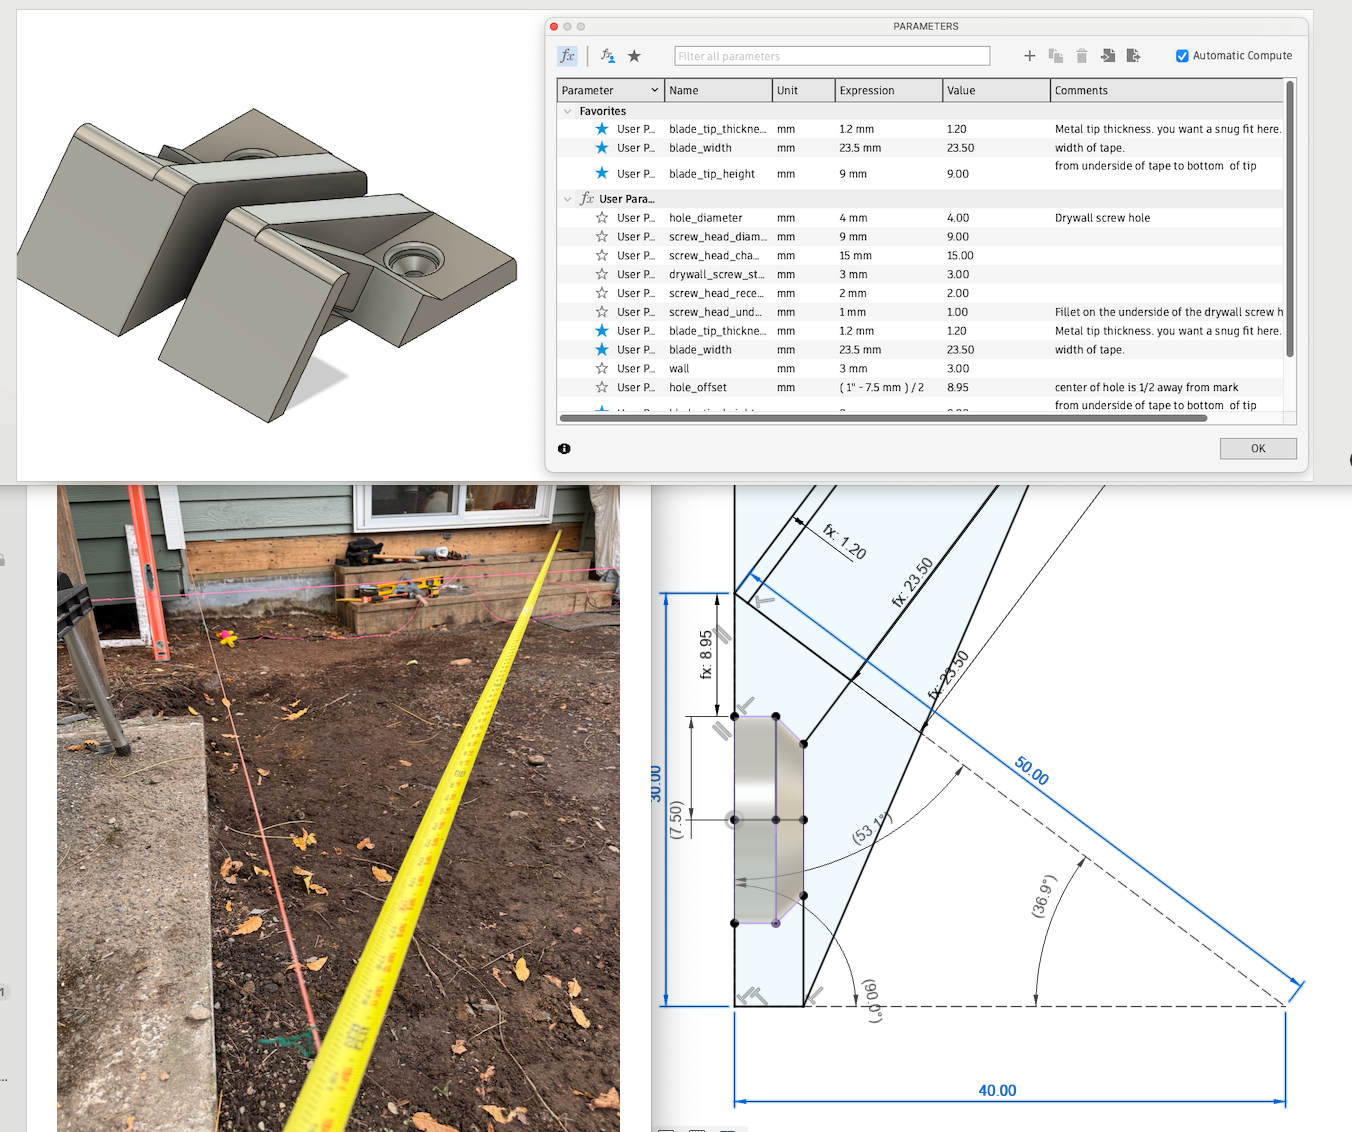The image size is (1352, 1132).
Task: Select the wall expression '3 mm' cell
Action: click(x=853, y=368)
